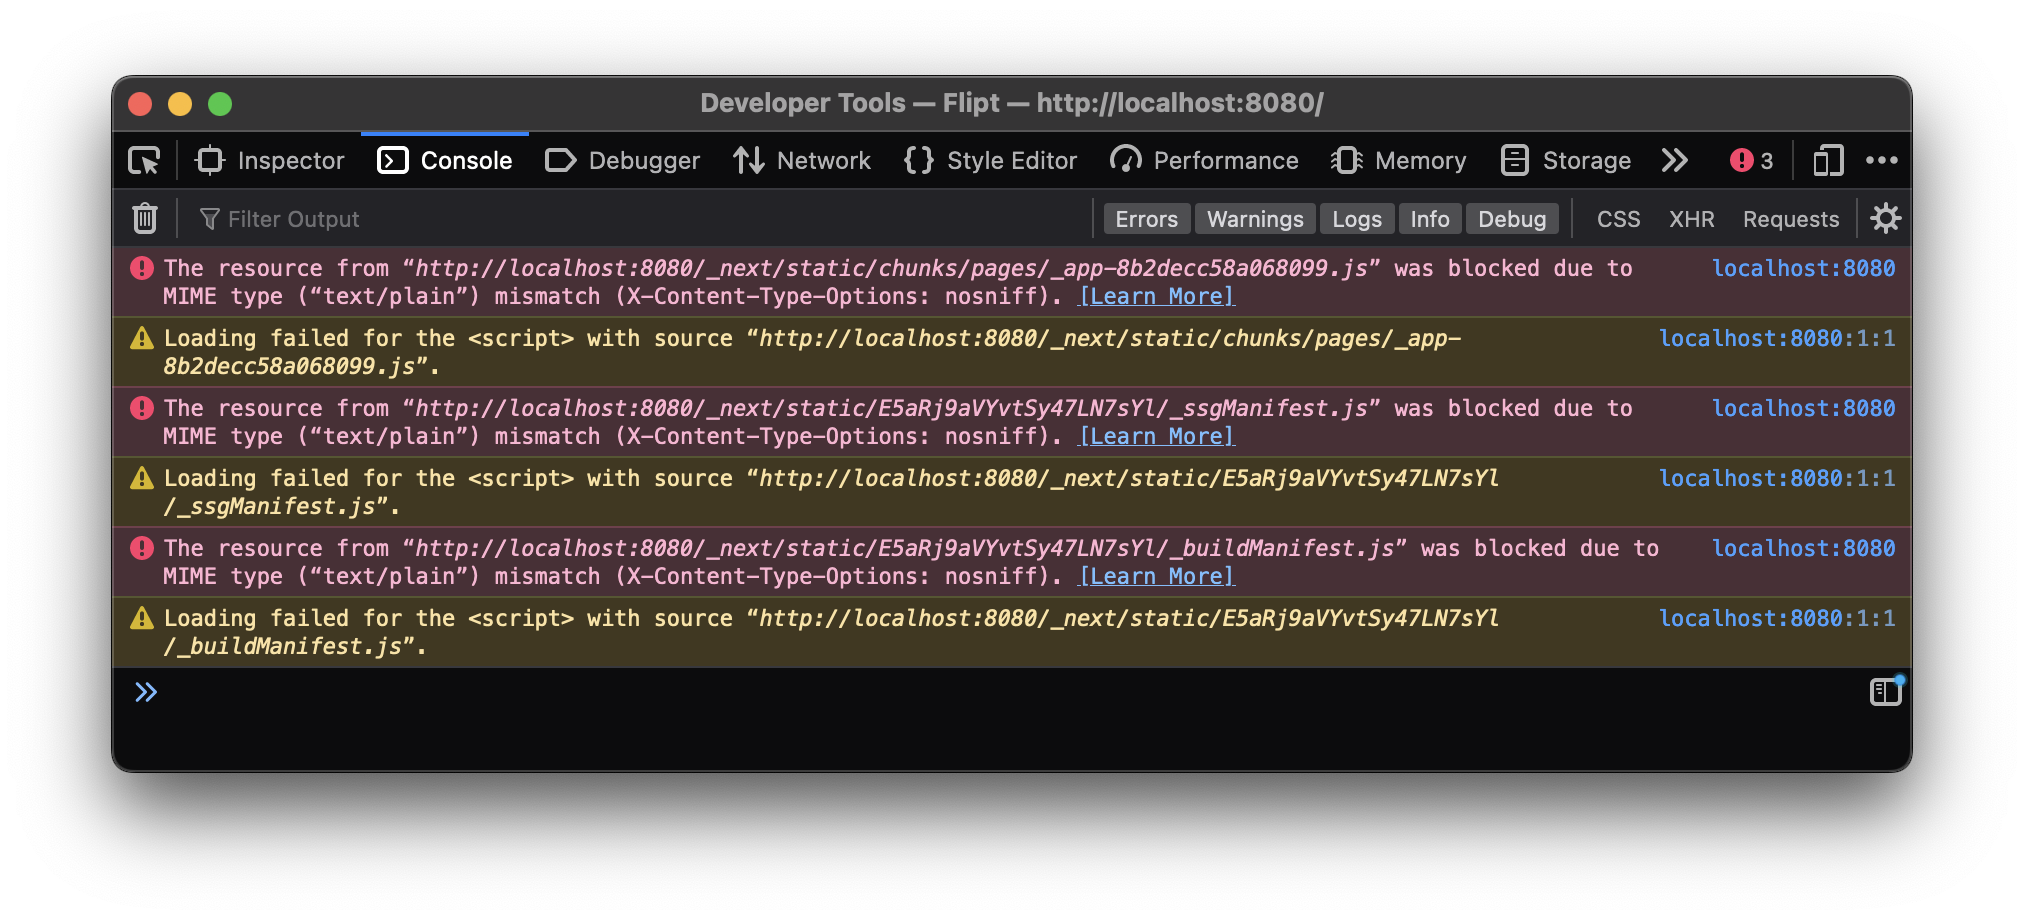2024x920 pixels.
Task: Open the three-dot customize menu
Action: click(1881, 161)
